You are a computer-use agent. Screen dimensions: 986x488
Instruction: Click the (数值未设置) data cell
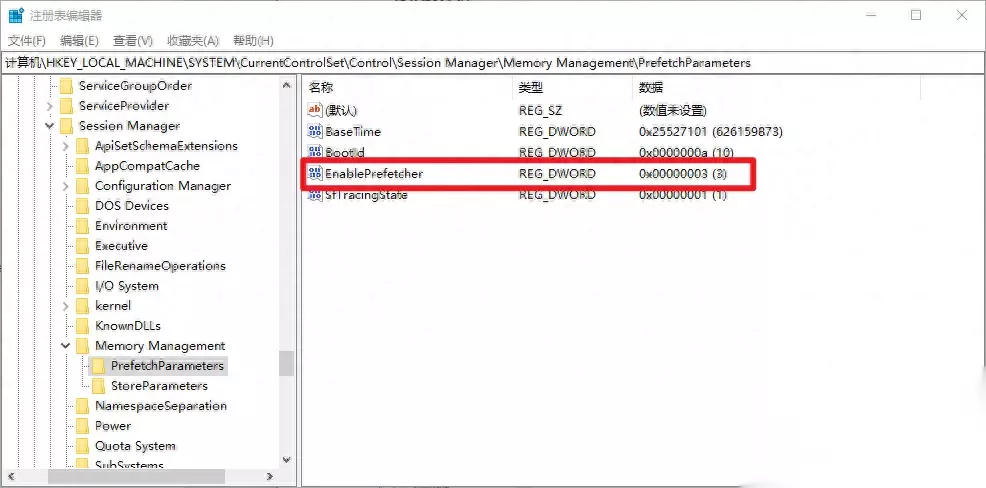(x=672, y=111)
